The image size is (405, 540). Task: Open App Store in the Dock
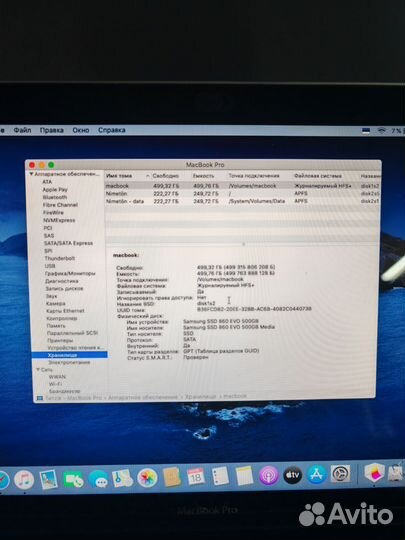tap(316, 474)
